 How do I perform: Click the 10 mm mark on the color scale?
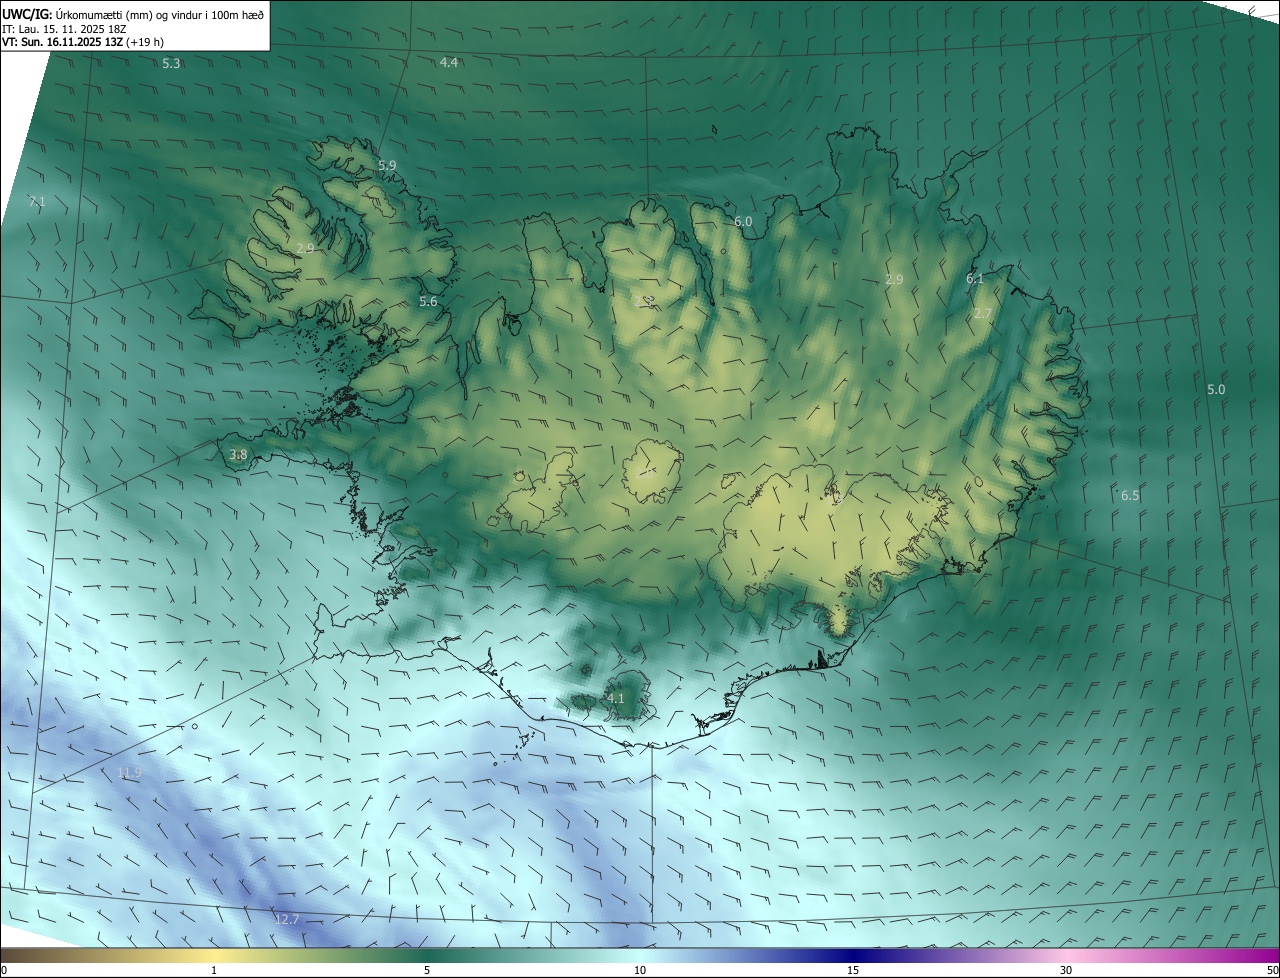(640, 970)
